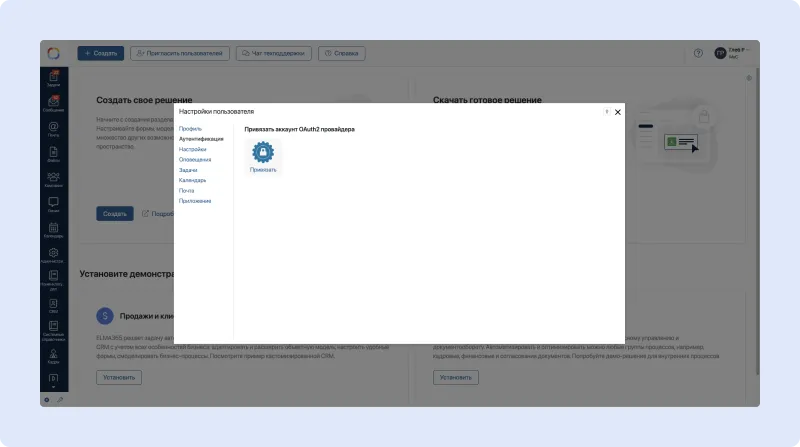Click the OAuth2 gear-lock provider icon
The image size is (800, 447).
pos(263,152)
